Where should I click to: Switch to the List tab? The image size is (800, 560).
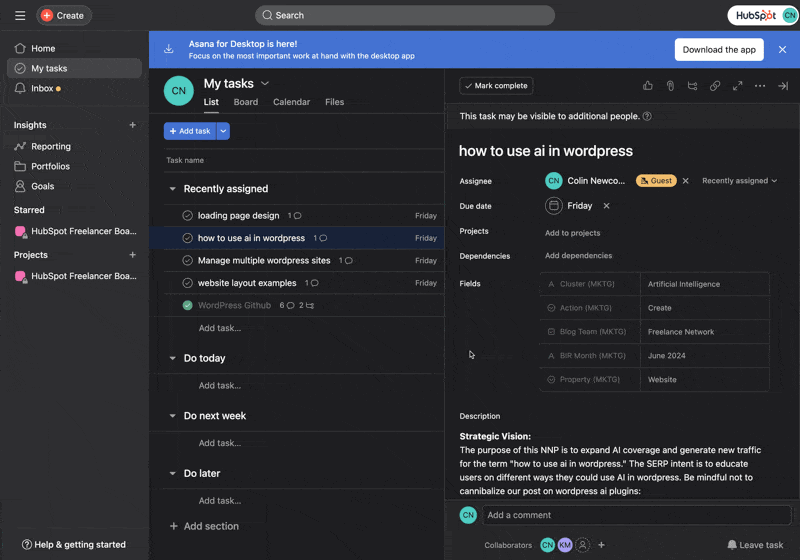(x=211, y=102)
